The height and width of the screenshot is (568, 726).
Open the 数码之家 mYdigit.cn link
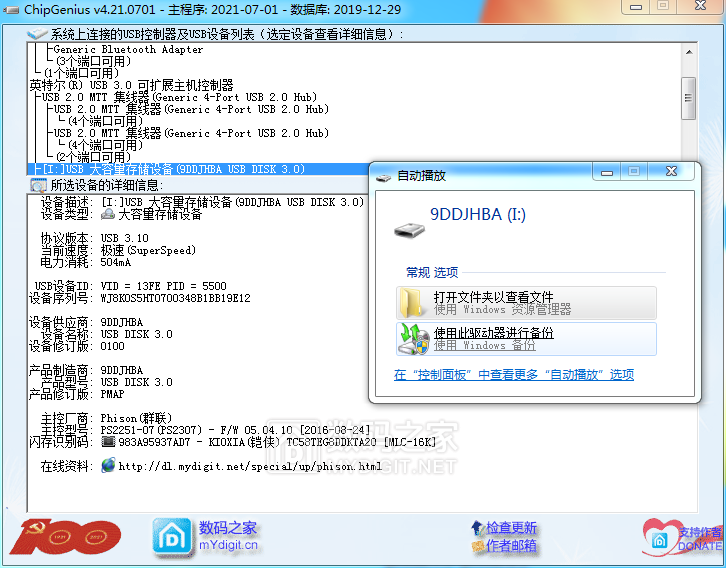pos(228,536)
